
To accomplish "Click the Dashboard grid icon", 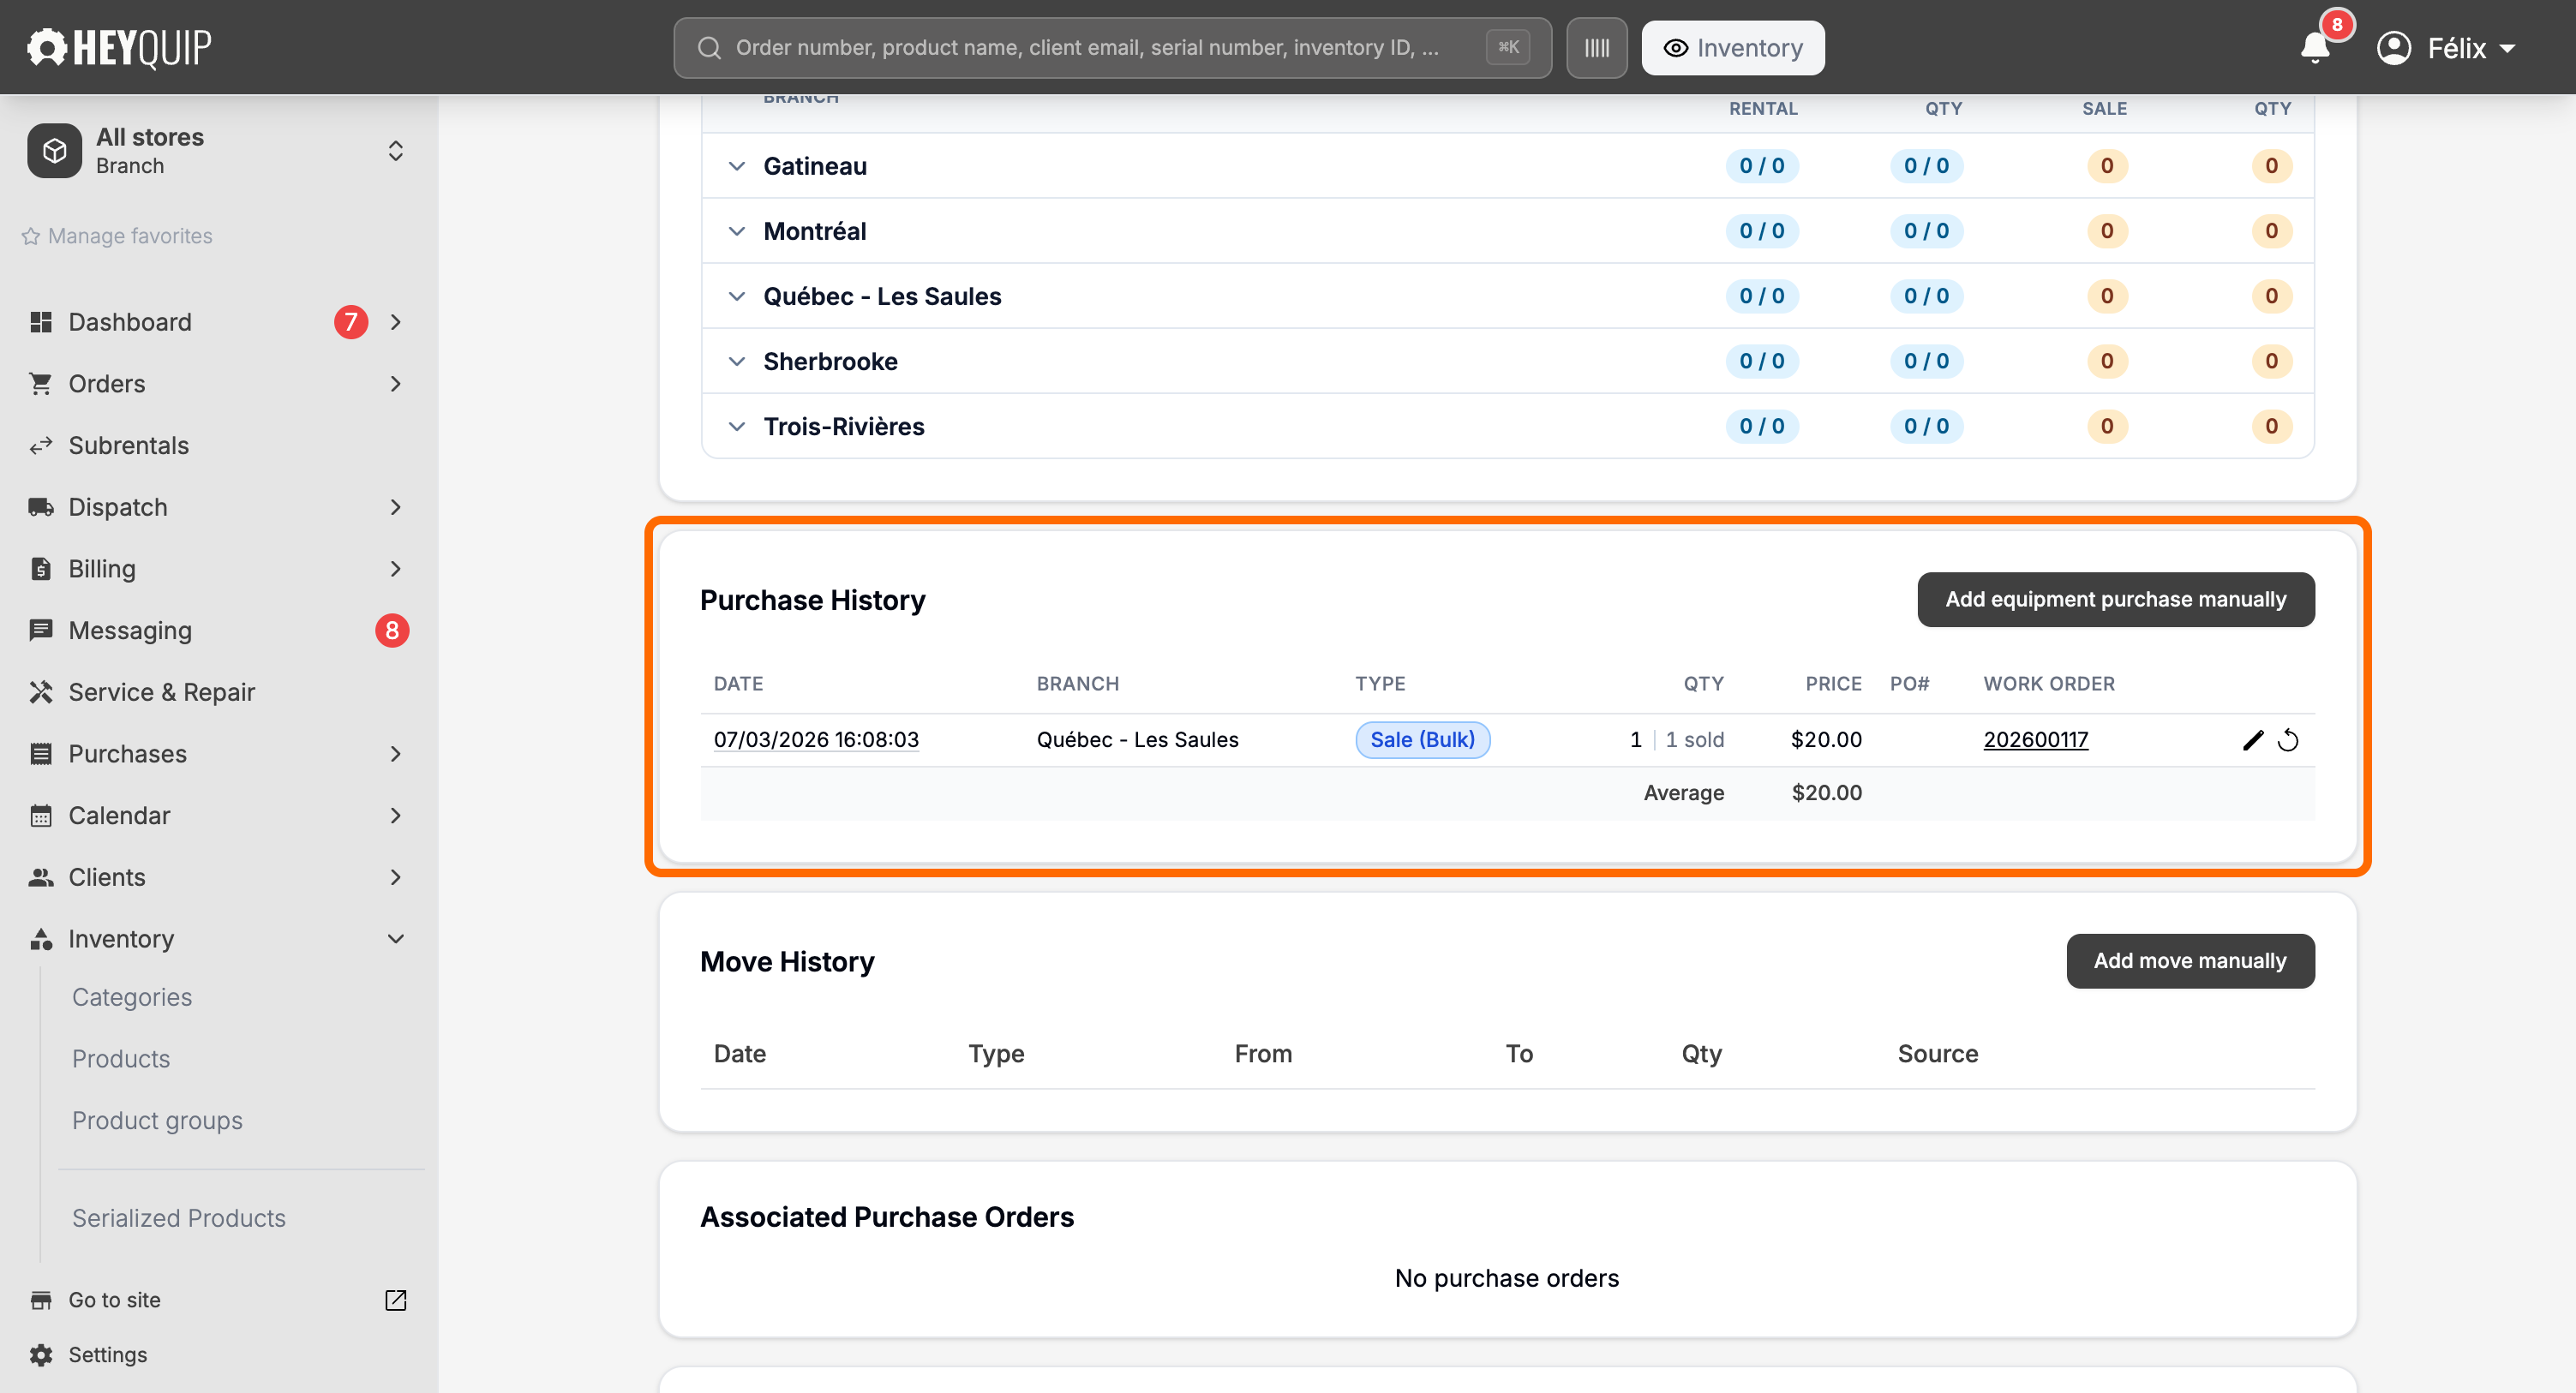I will tap(41, 322).
